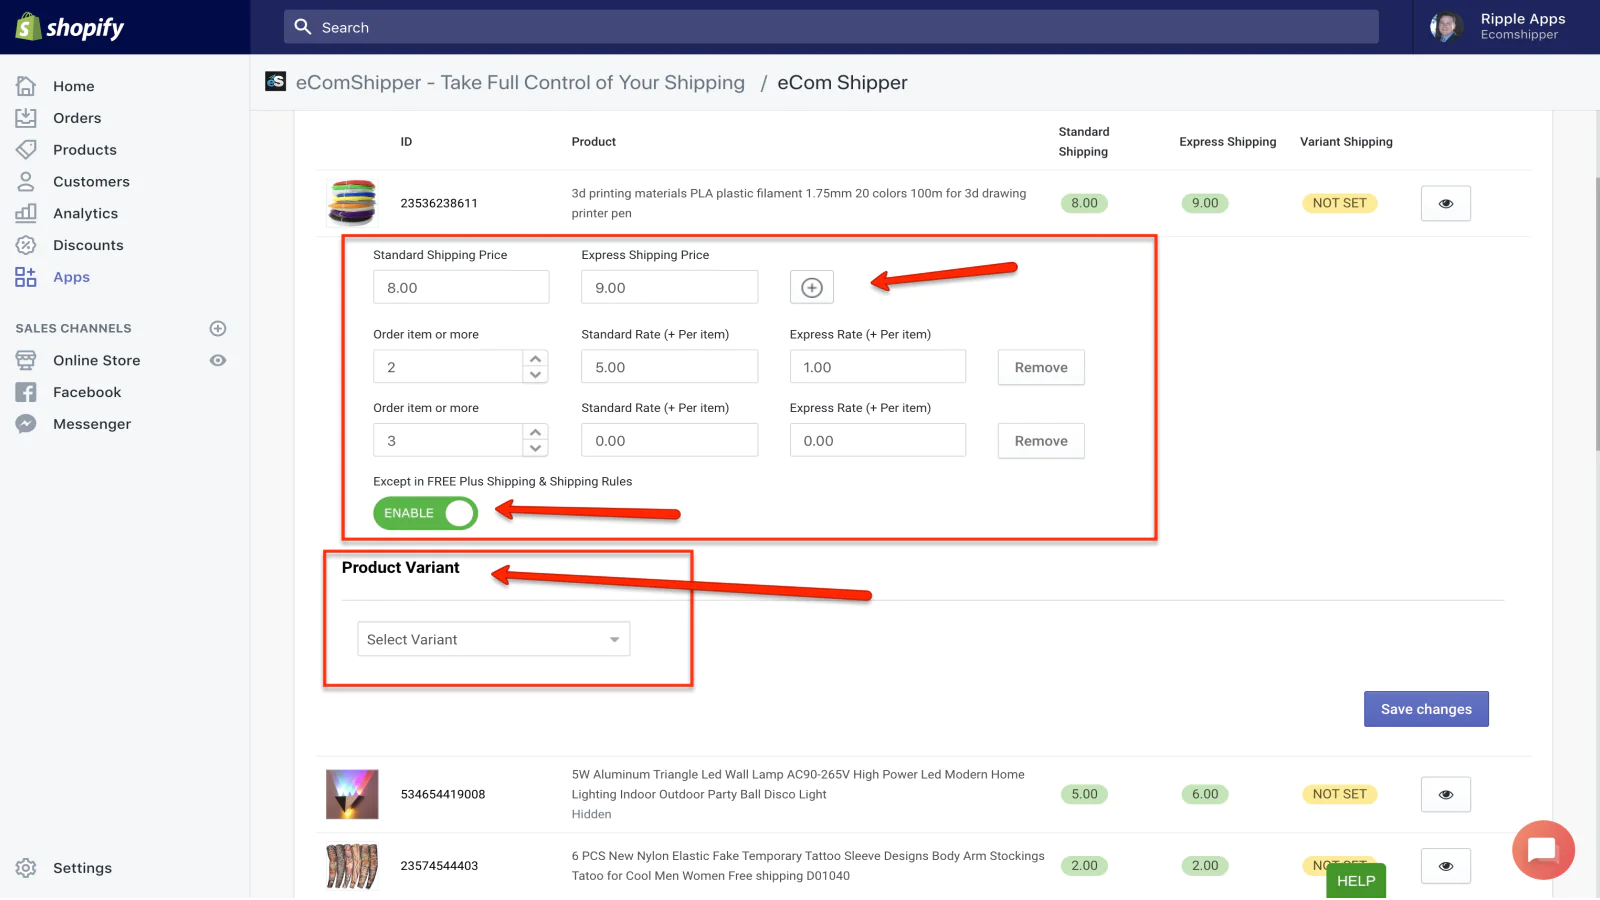Image resolution: width=1600 pixels, height=900 pixels.
Task: Open Ripple Apps account menu
Action: point(1506,27)
